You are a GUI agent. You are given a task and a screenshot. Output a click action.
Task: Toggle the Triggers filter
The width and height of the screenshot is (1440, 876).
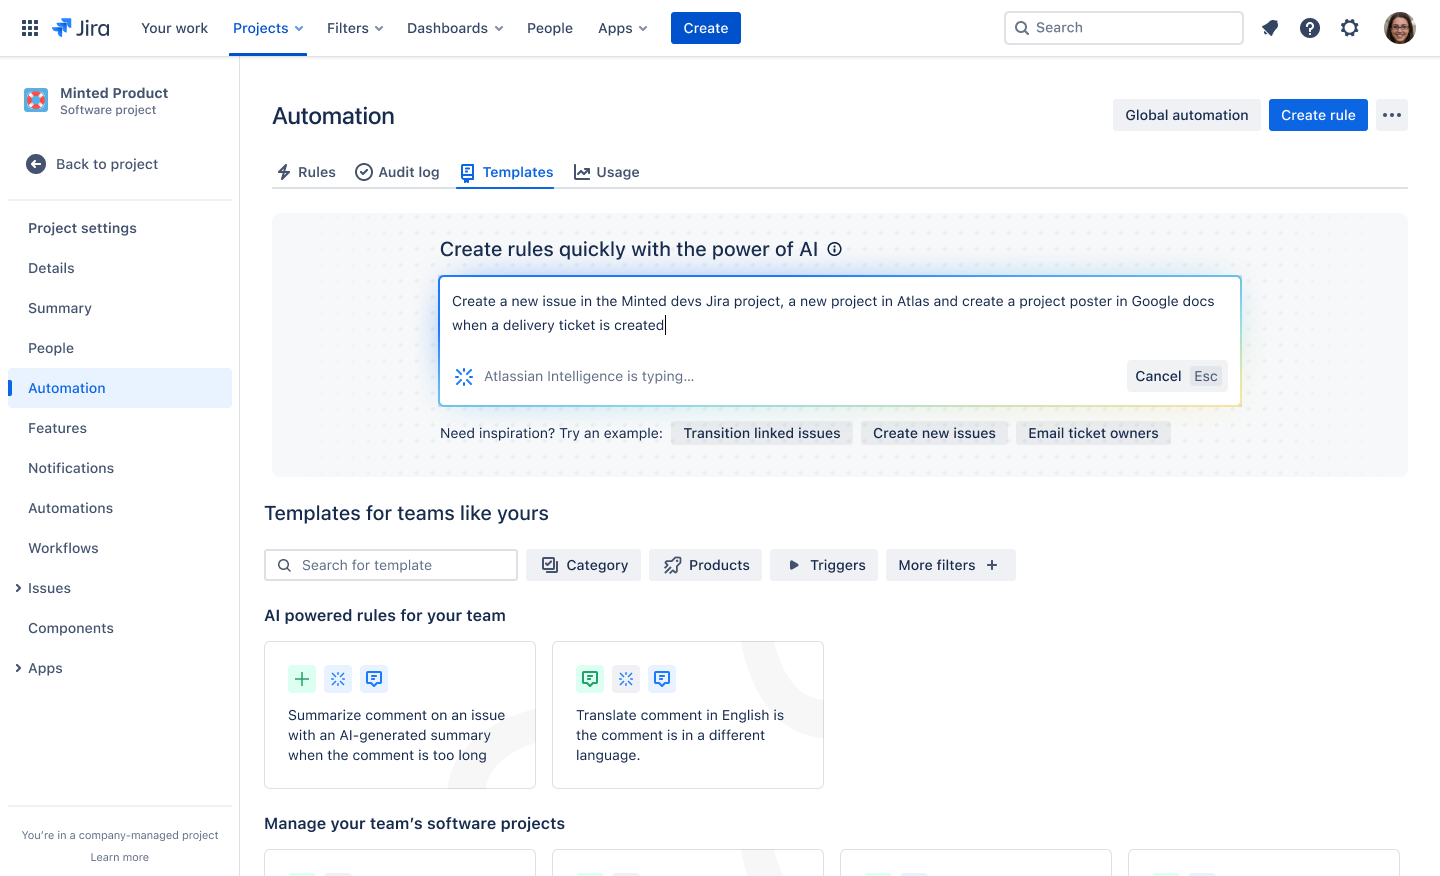coord(823,565)
